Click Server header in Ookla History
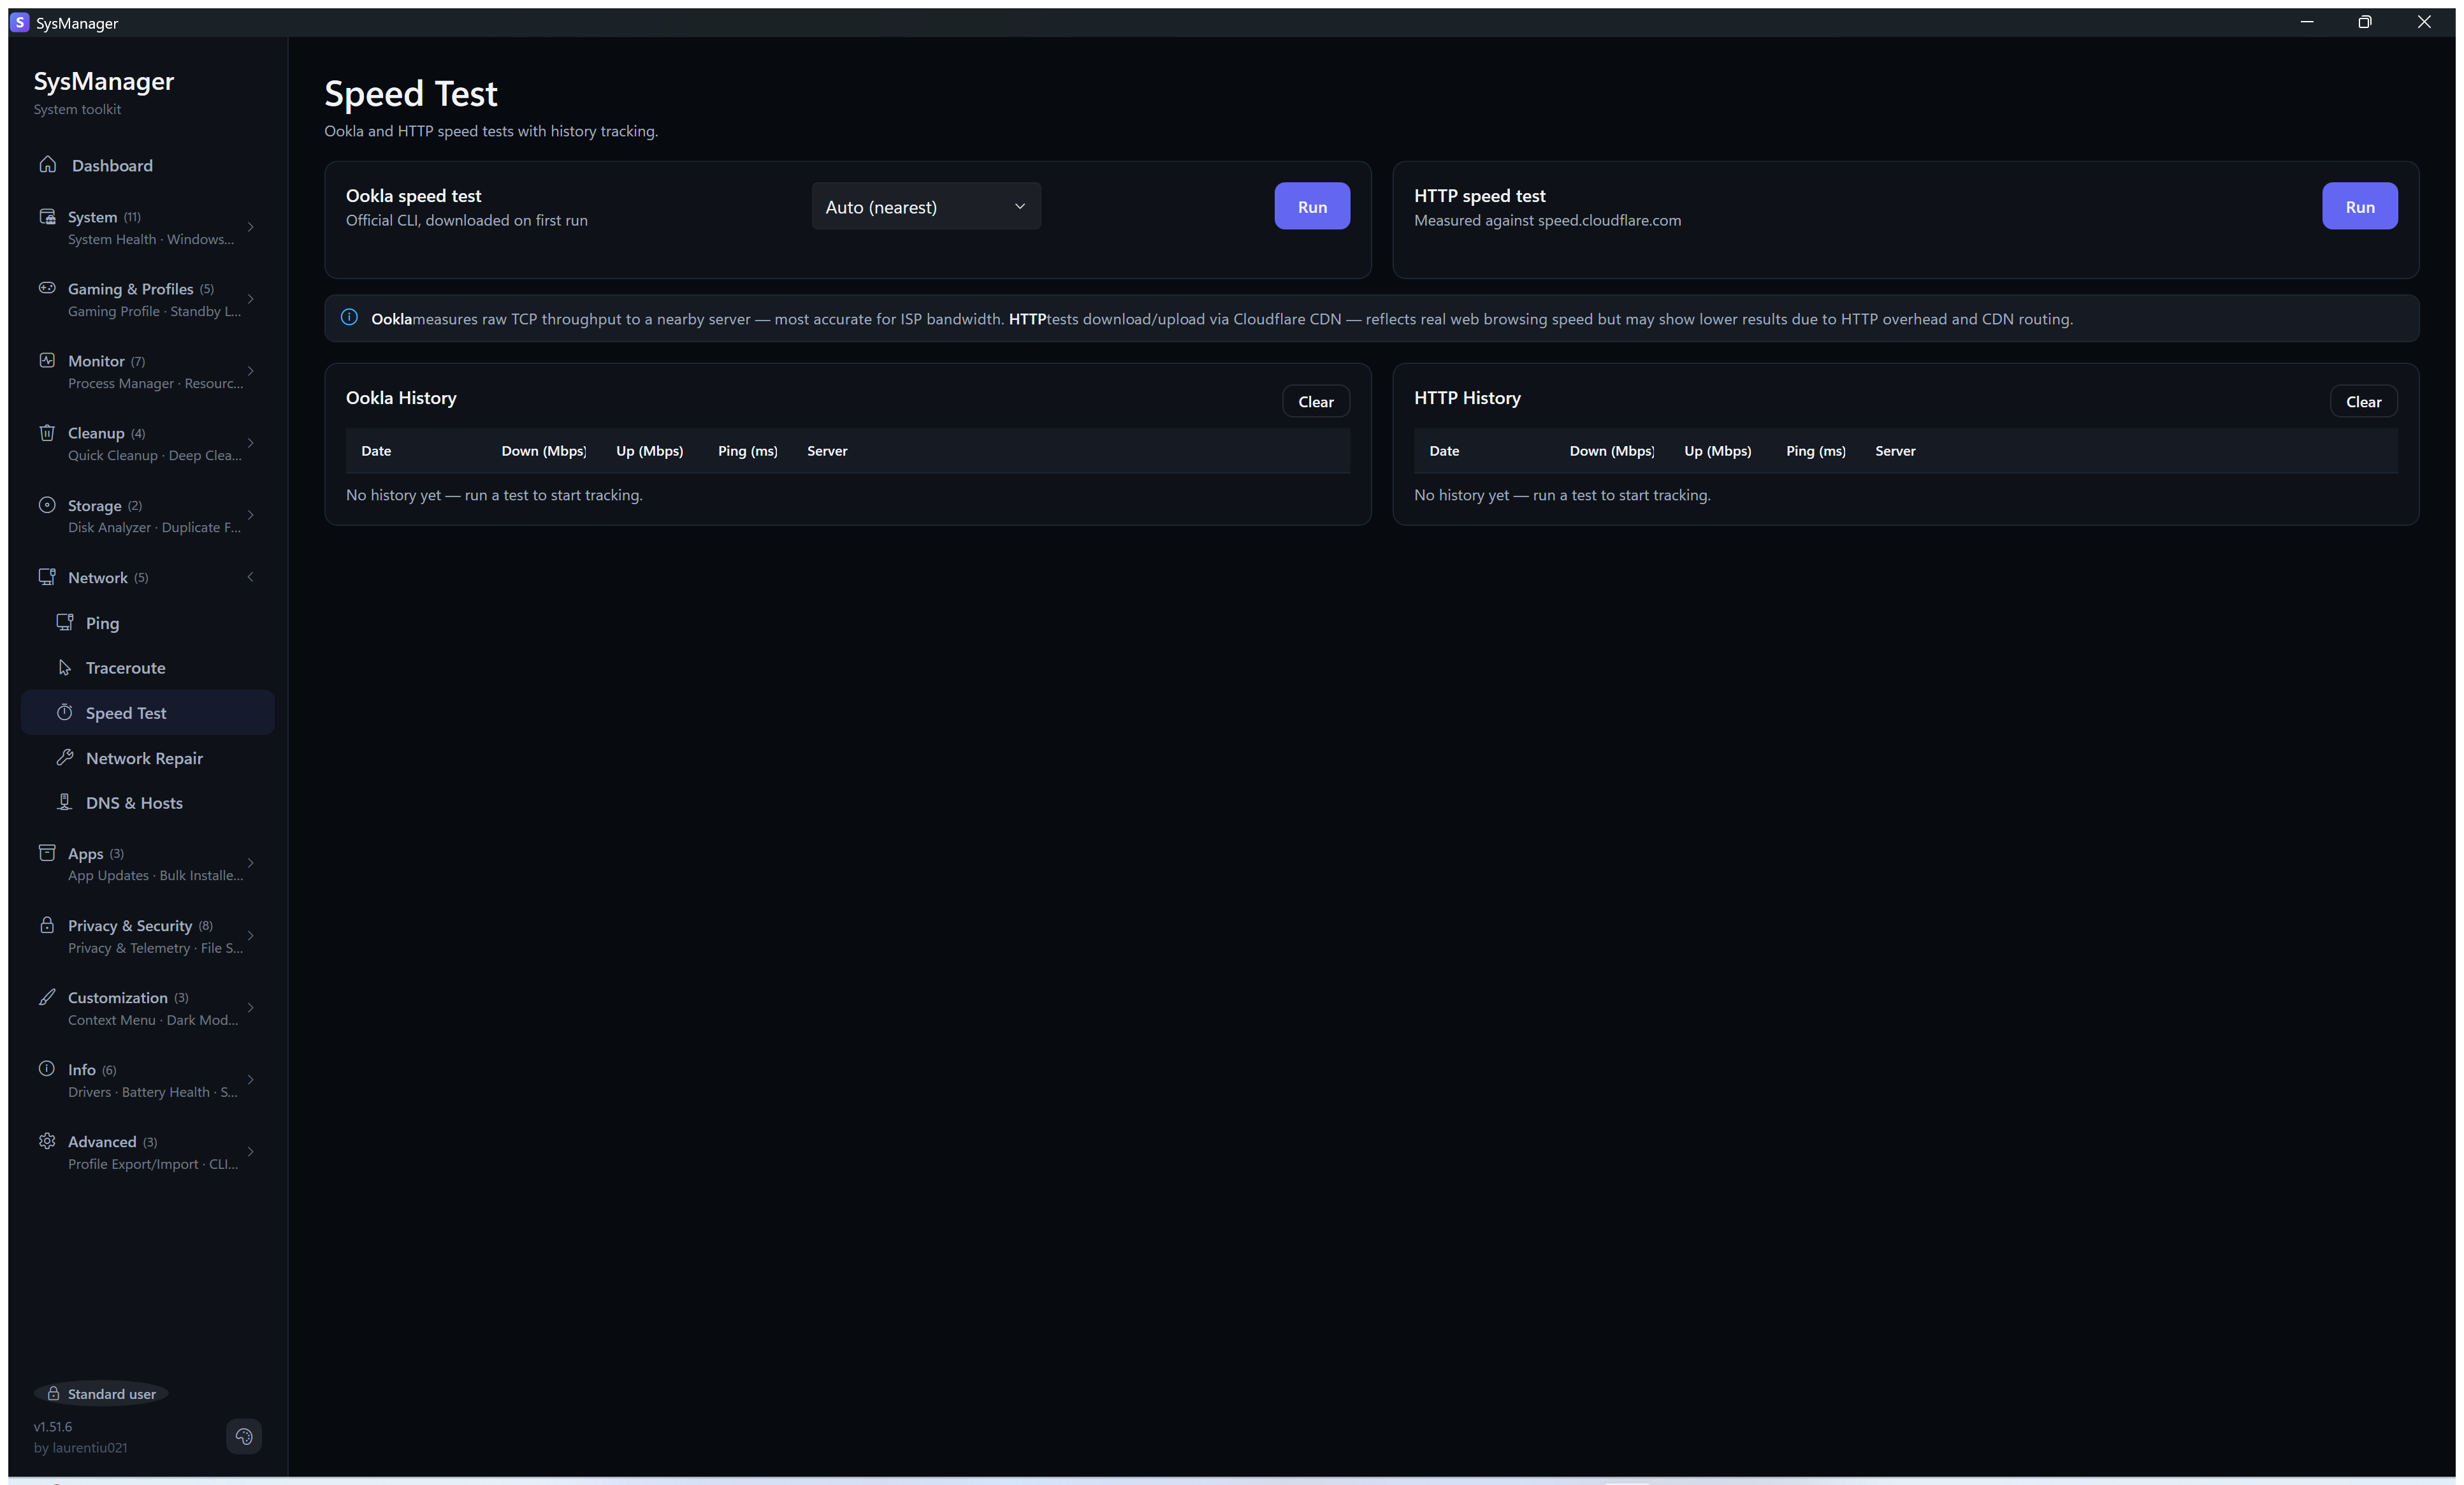 [x=827, y=451]
